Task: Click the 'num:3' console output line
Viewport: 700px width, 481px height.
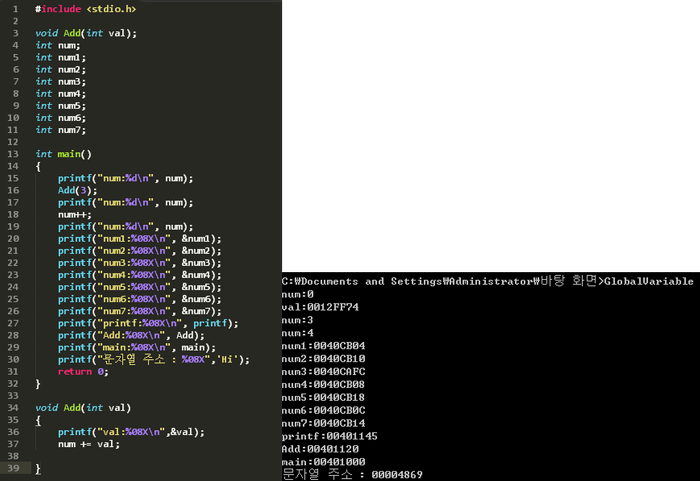Action: pos(298,320)
